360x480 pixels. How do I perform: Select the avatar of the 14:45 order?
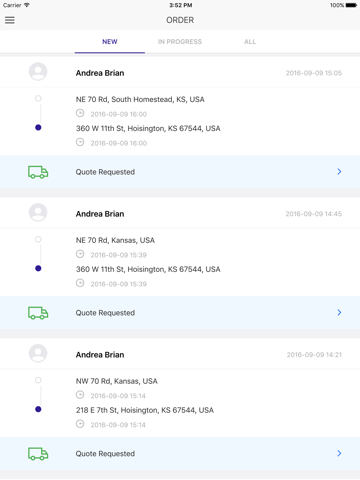pos(38,212)
